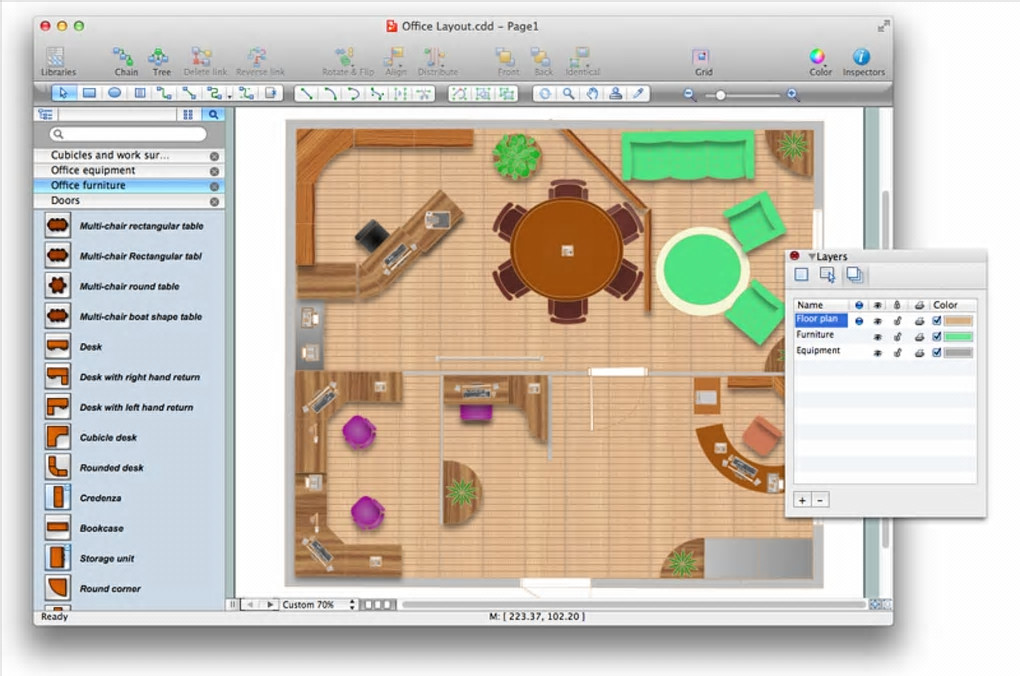This screenshot has height=676, width=1020.
Task: Toggle lock on Furniture layer
Action: (x=898, y=336)
